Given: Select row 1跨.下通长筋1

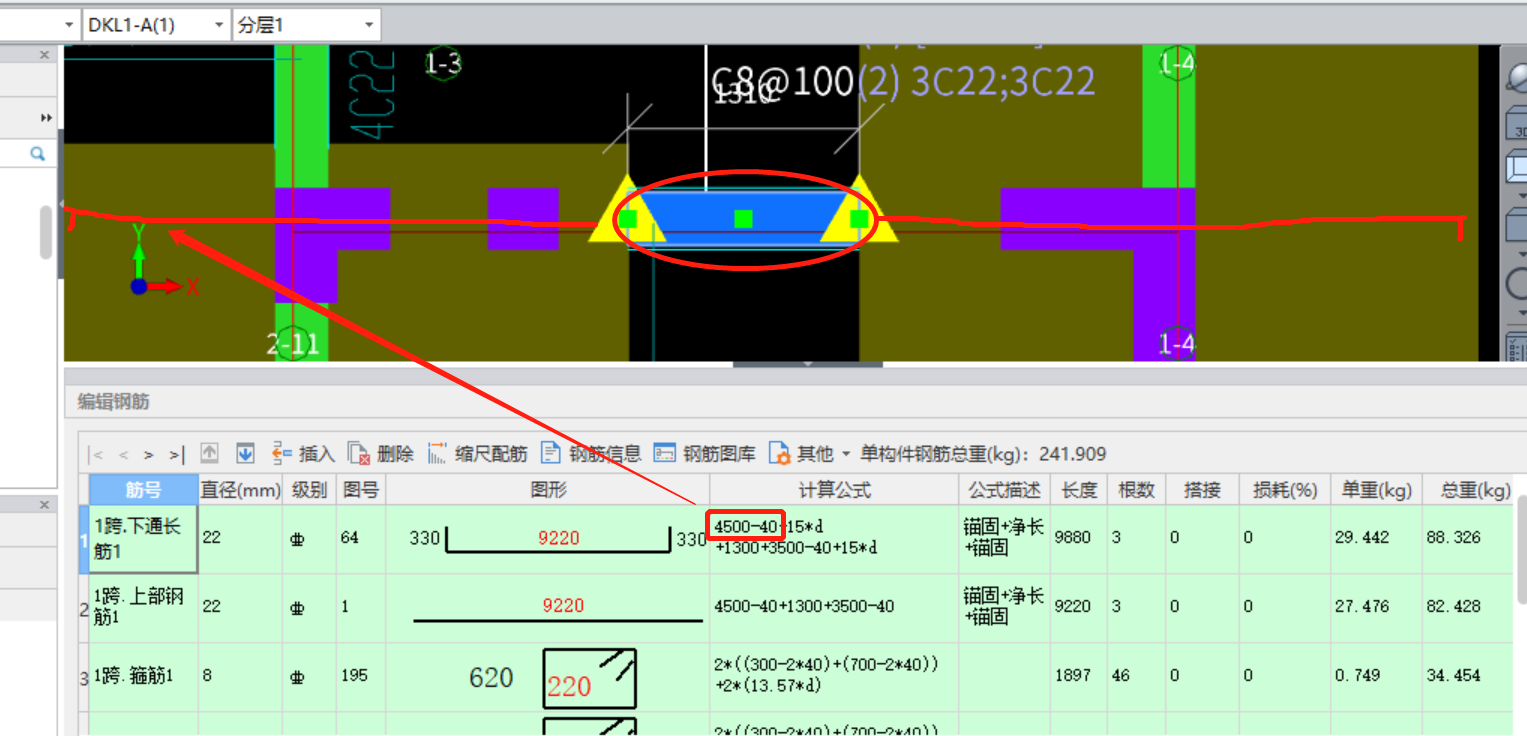Looking at the screenshot, I should pos(144,538).
